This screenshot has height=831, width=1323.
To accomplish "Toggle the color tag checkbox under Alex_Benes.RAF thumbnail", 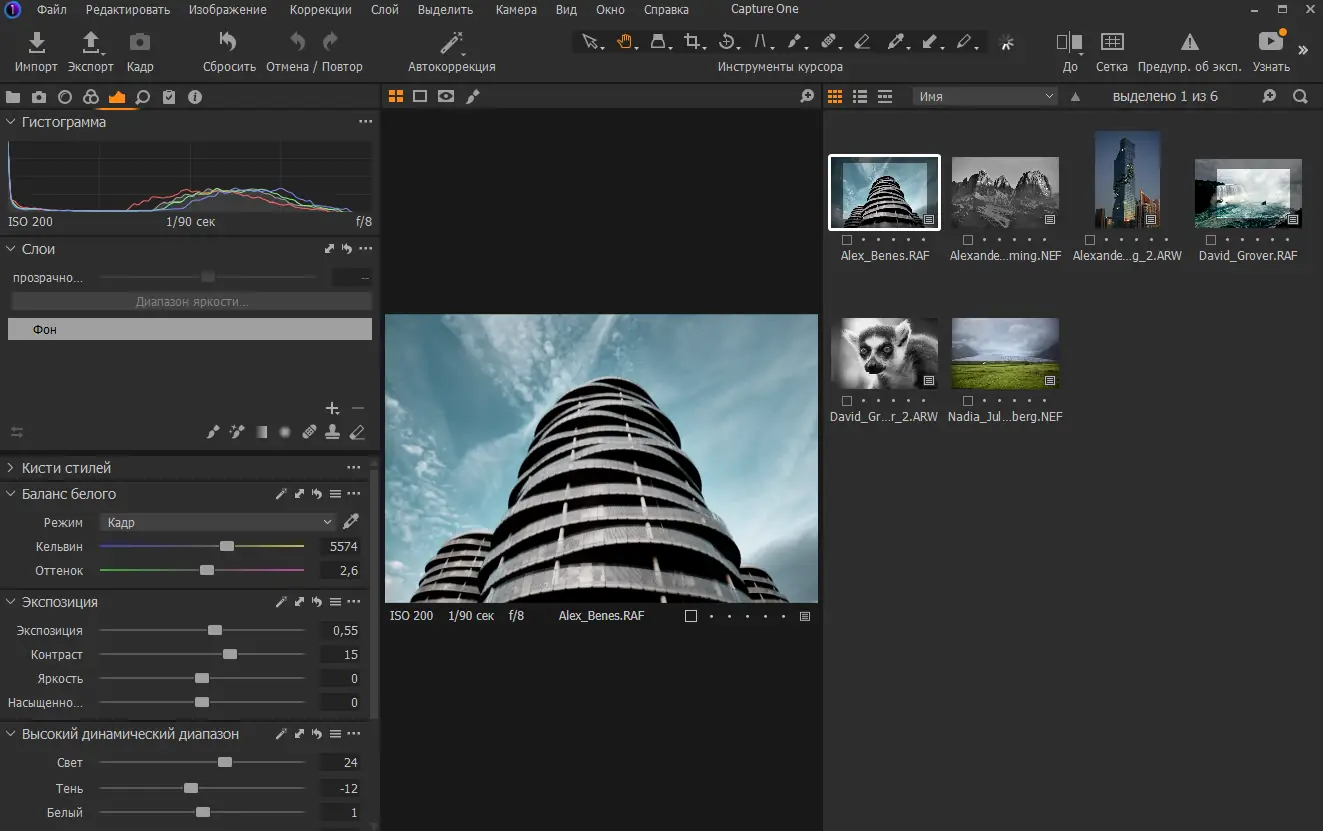I will coord(847,240).
